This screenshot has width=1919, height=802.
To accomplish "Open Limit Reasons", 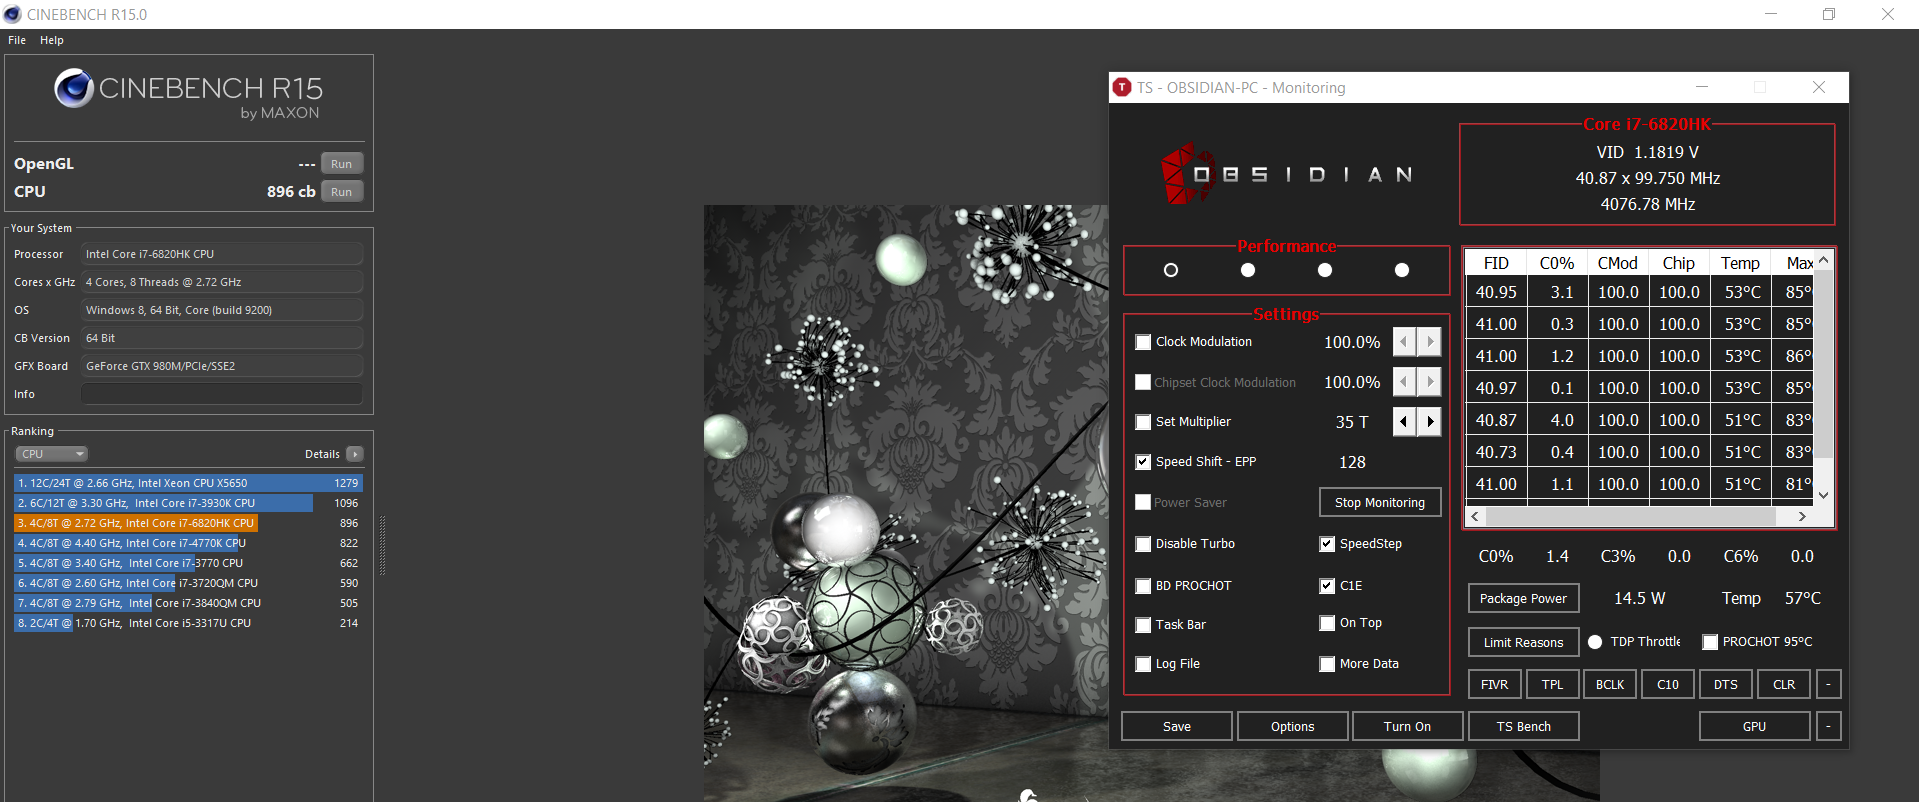I will click(1523, 642).
